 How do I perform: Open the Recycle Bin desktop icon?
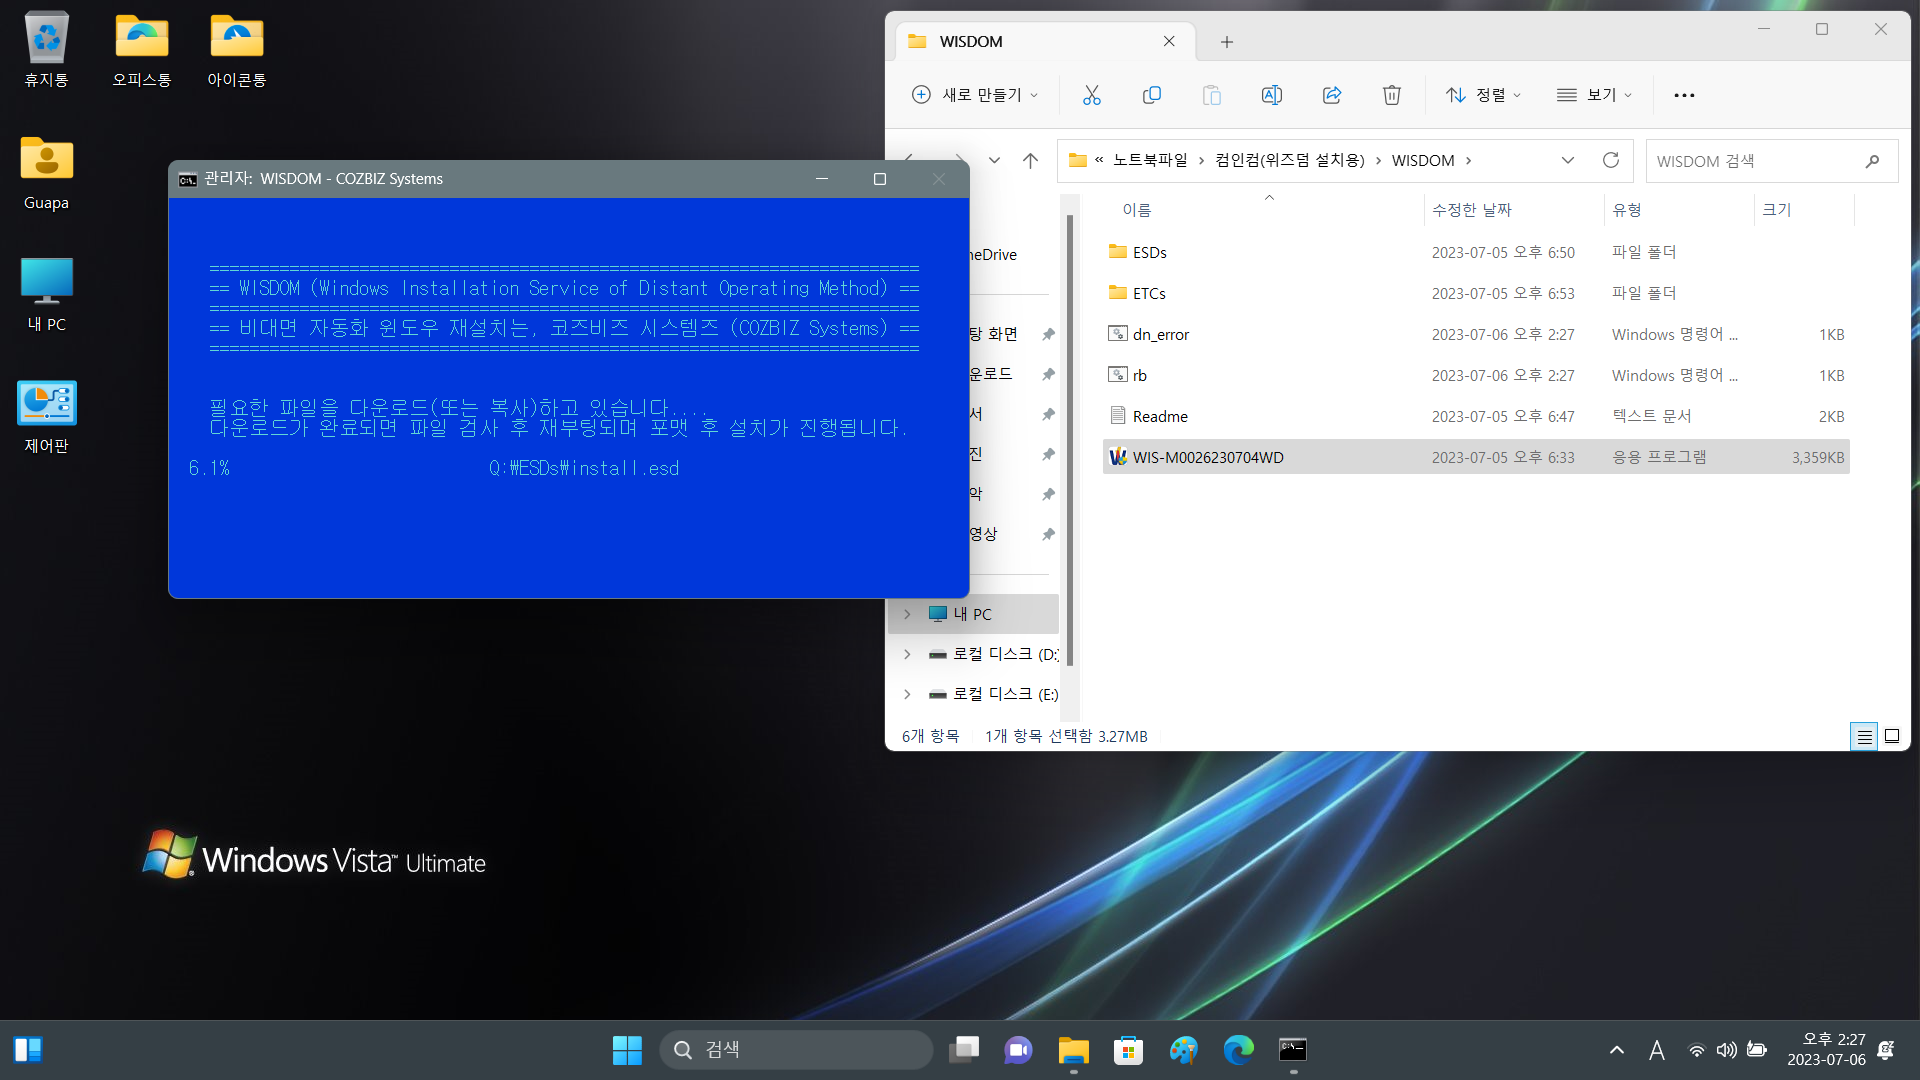coord(46,50)
